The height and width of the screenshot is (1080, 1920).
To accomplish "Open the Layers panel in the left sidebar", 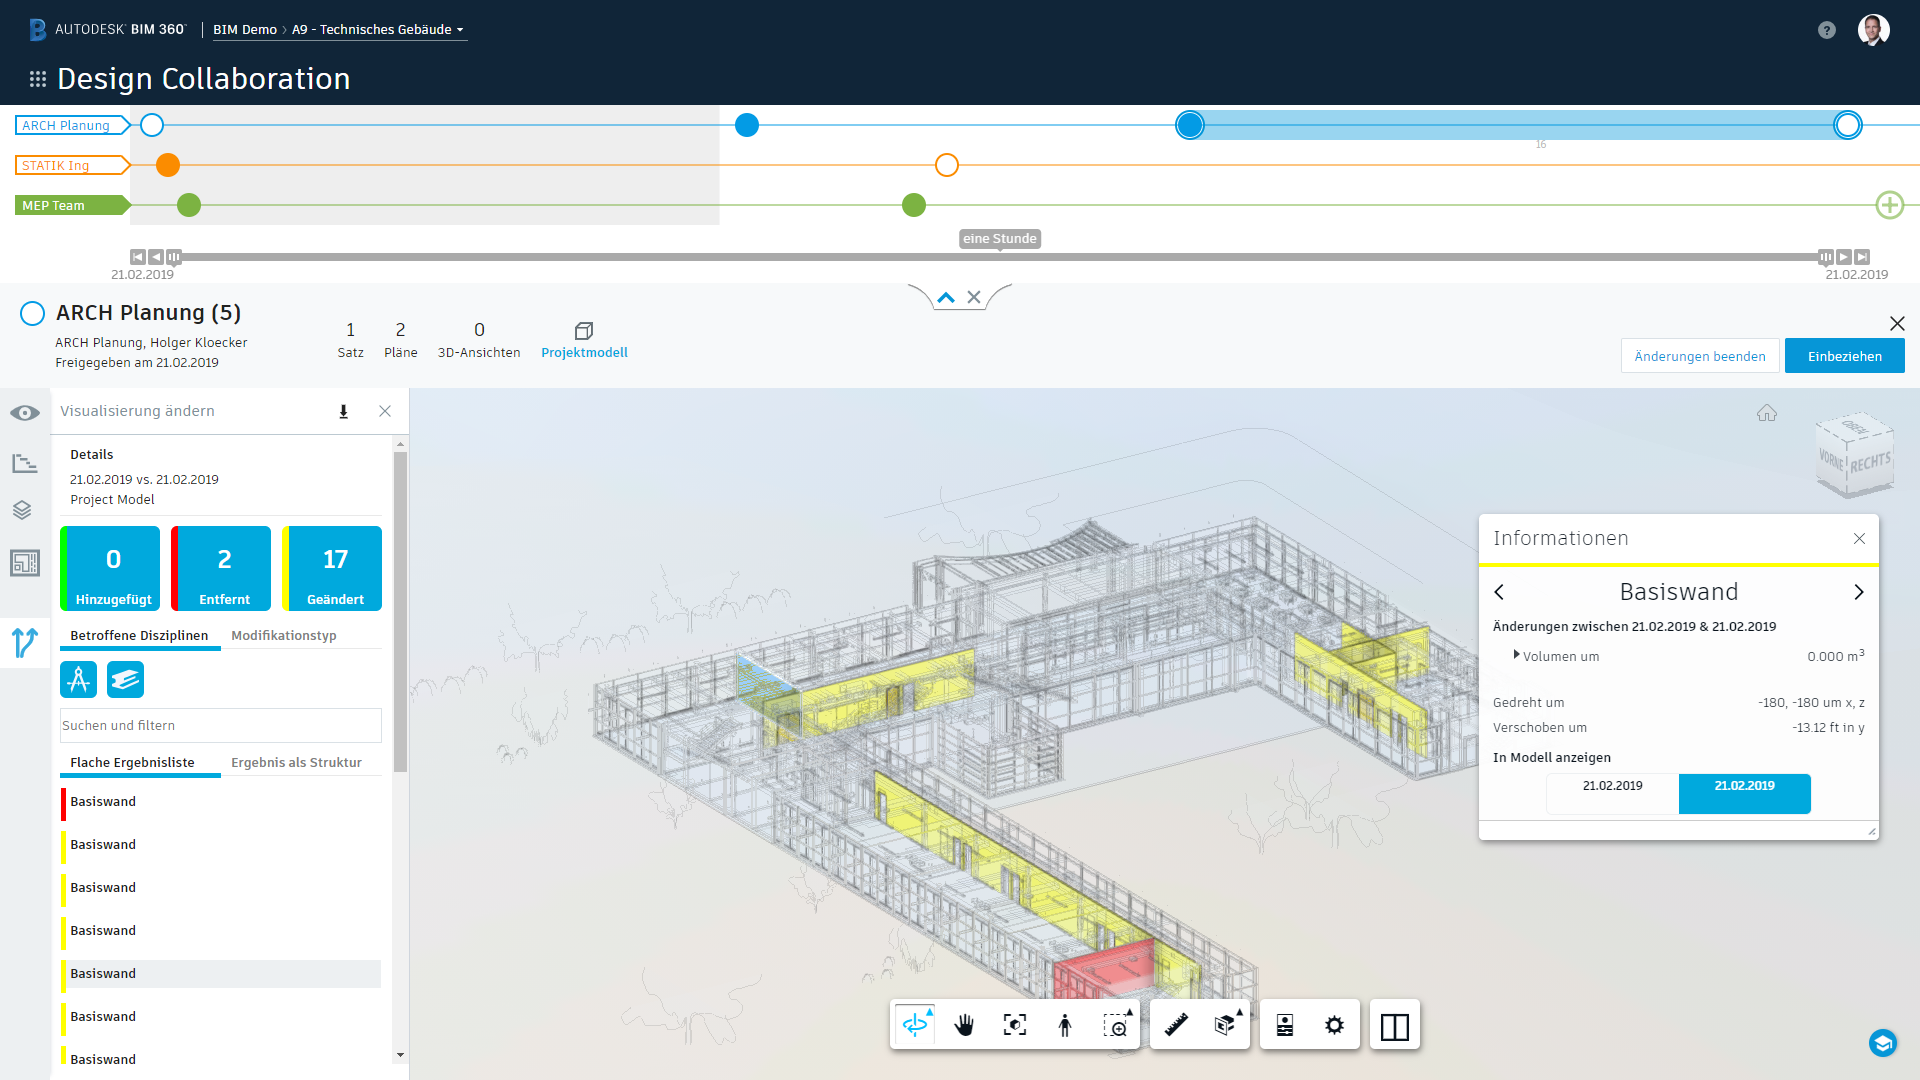I will pyautogui.click(x=22, y=510).
